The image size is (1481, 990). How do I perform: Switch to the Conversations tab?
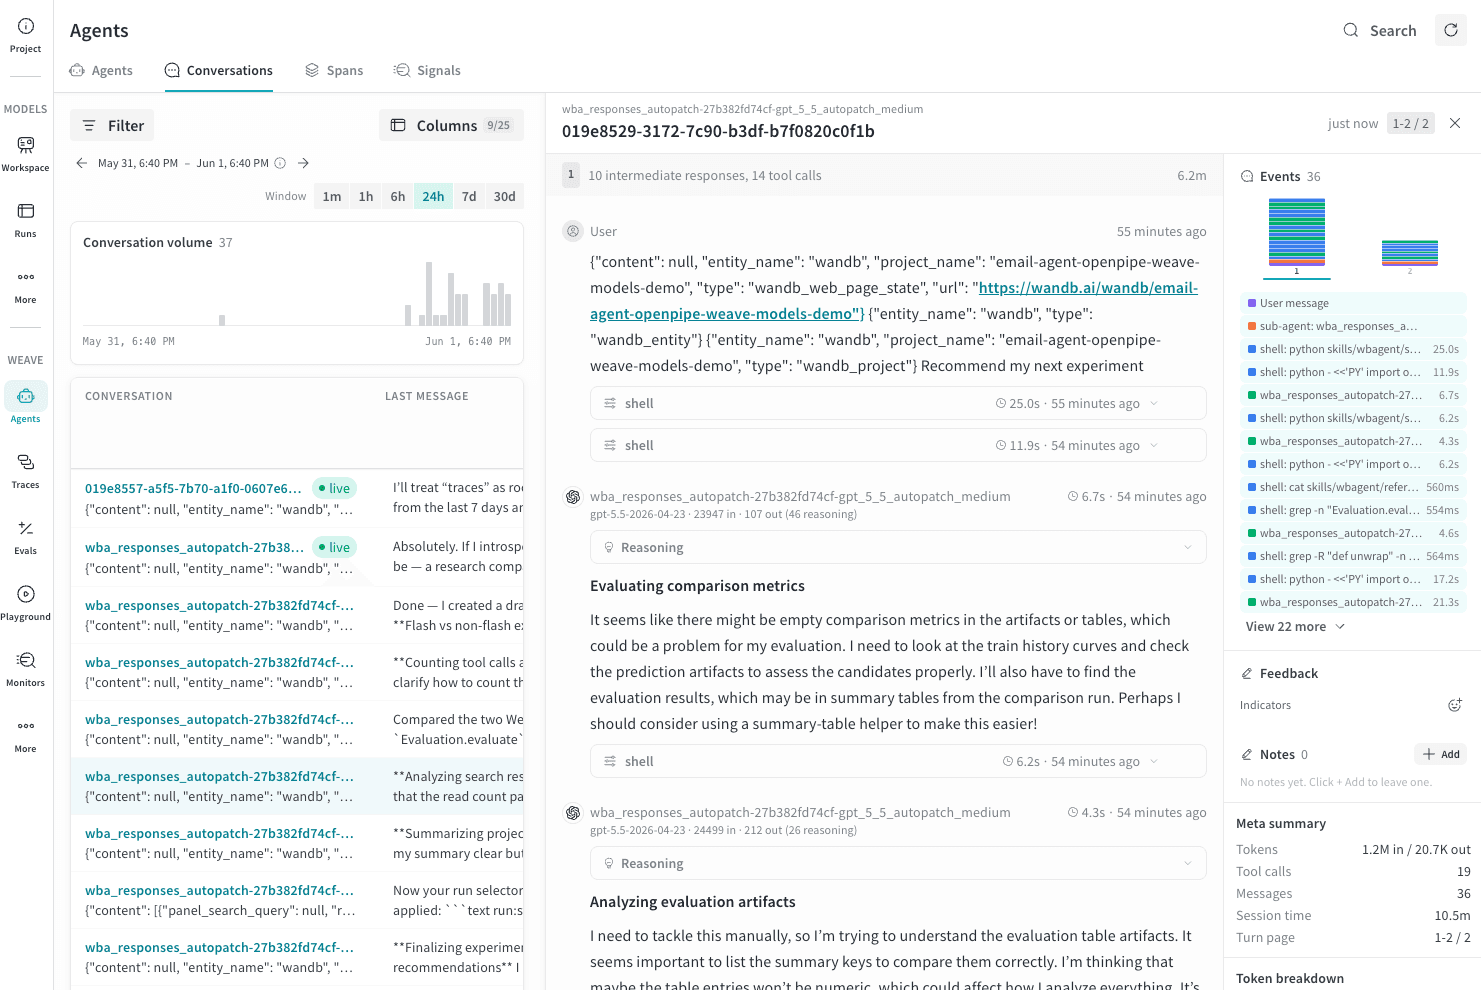tap(218, 70)
